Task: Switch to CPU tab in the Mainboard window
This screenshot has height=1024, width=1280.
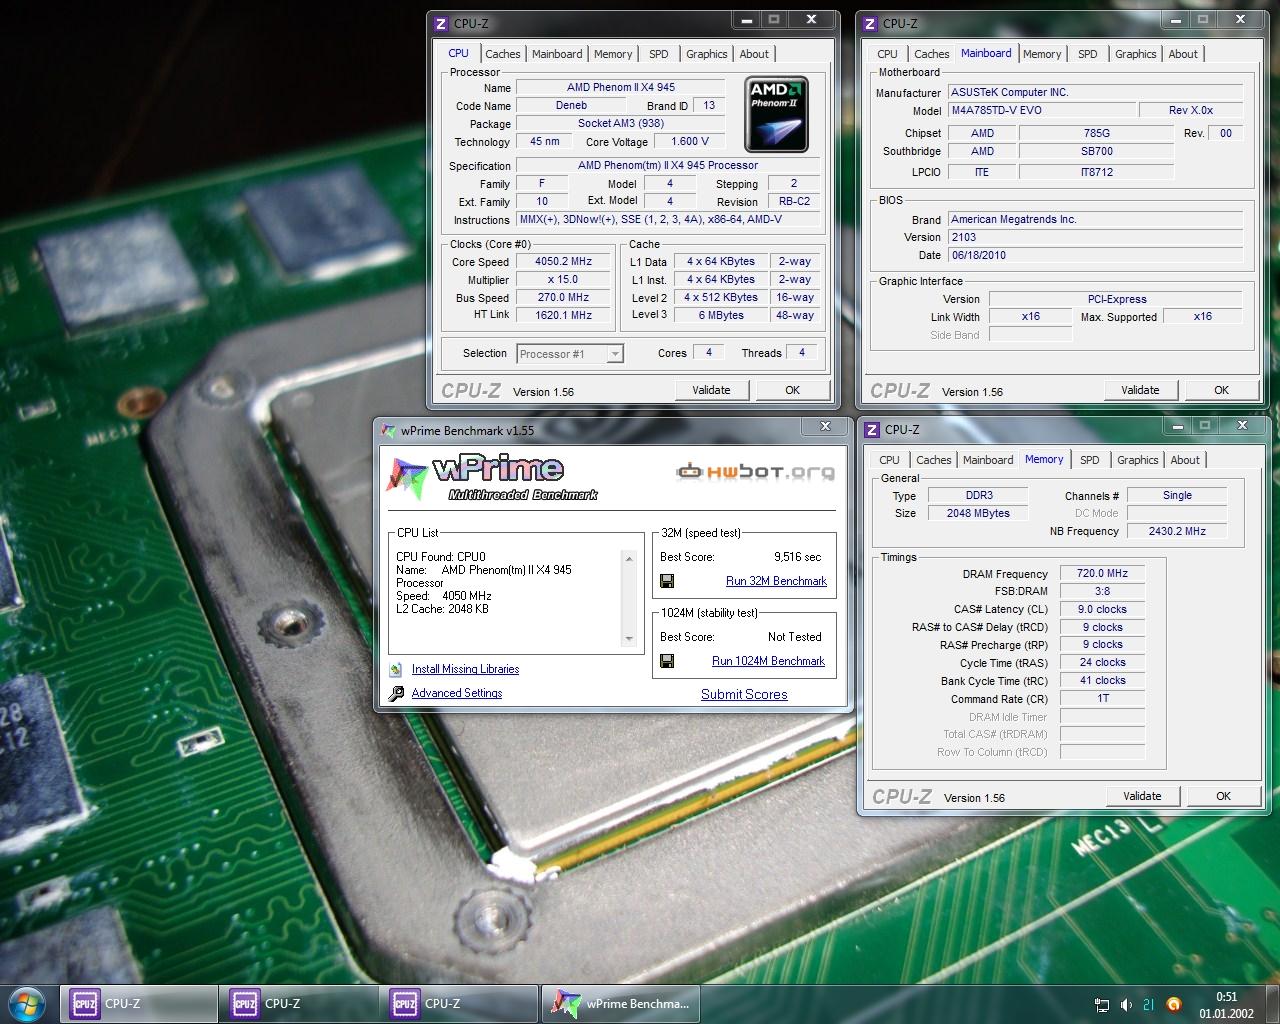Action: click(887, 54)
